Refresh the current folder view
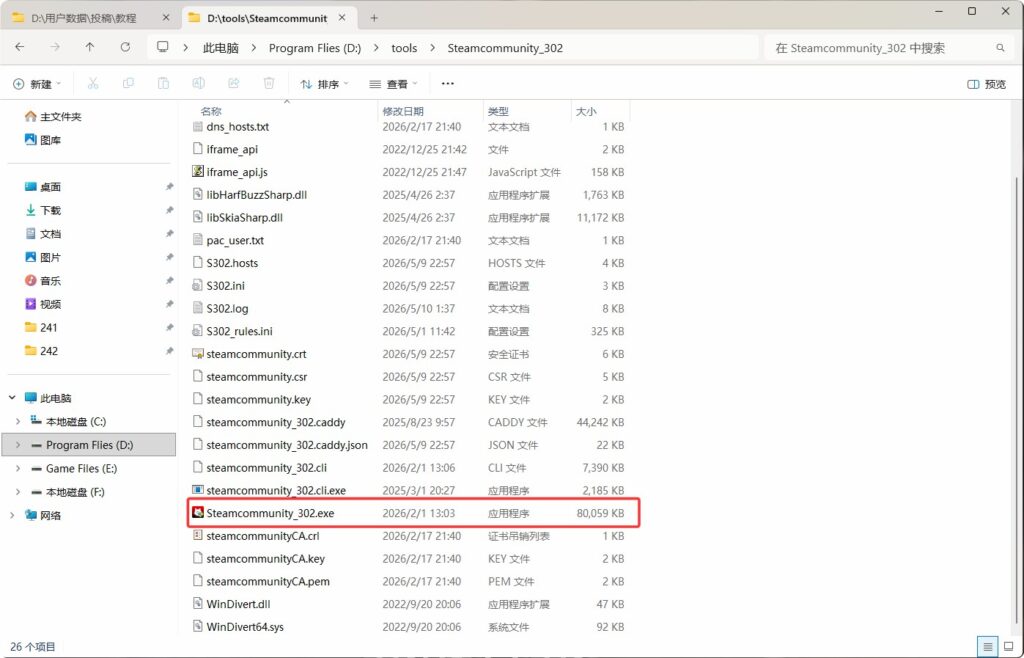The width and height of the screenshot is (1024, 658). (125, 47)
